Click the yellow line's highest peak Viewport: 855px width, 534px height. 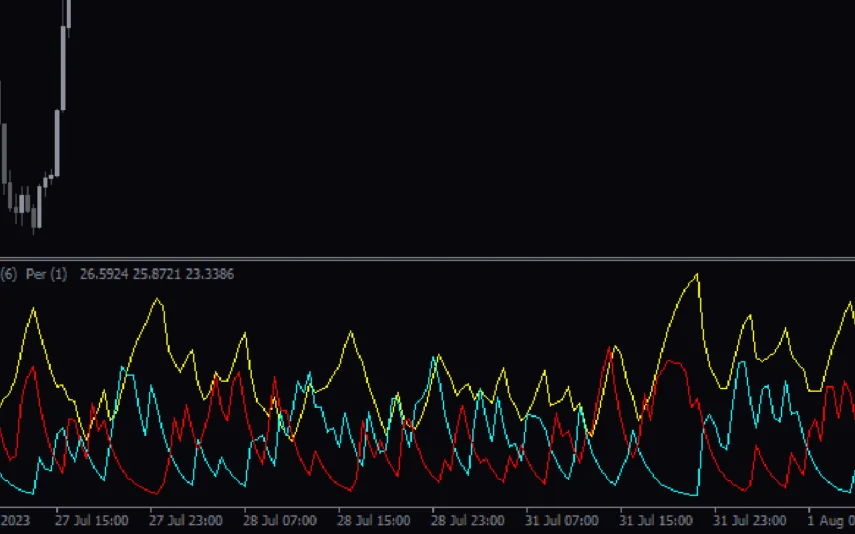click(696, 273)
